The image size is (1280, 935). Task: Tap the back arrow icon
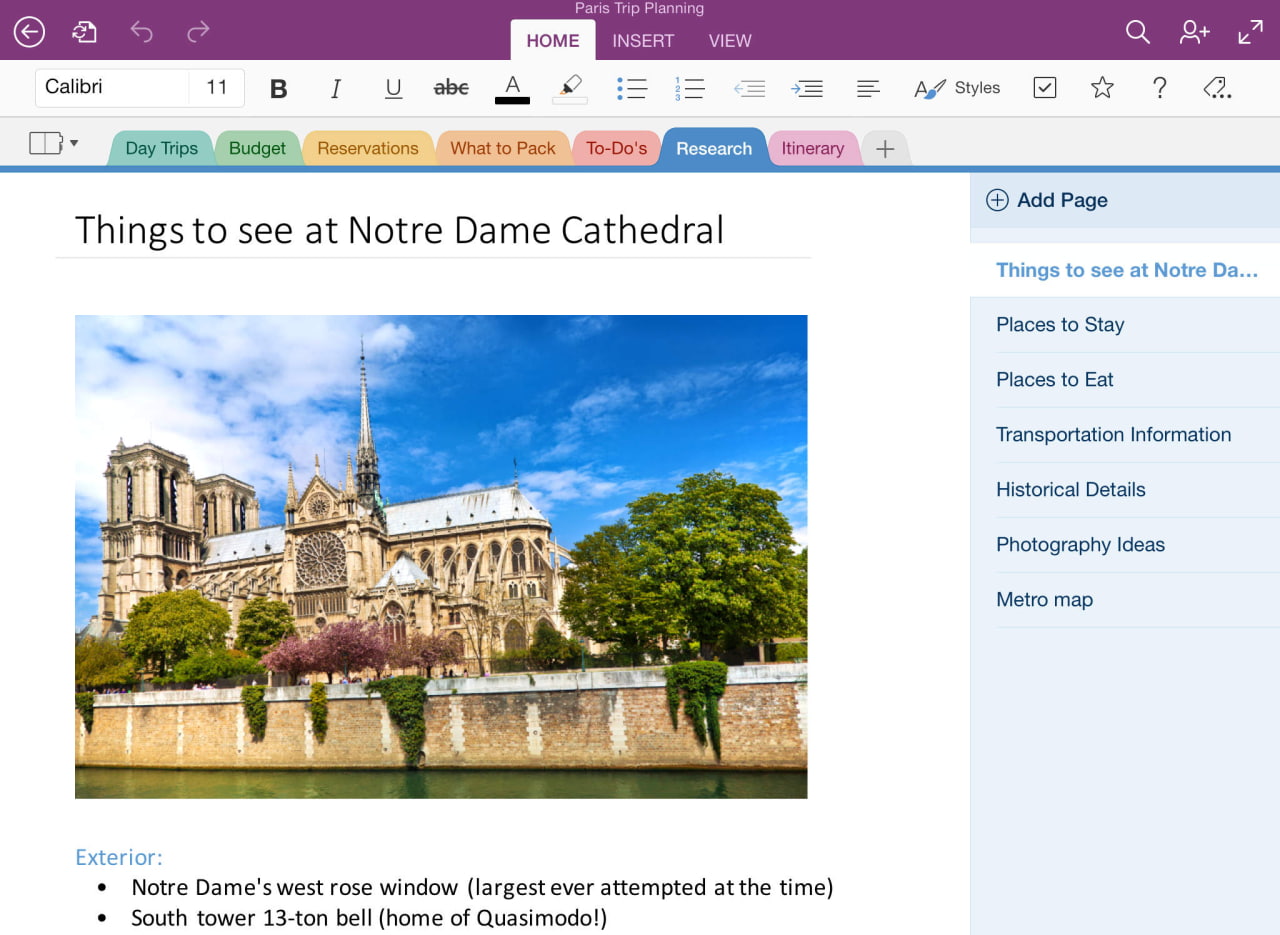click(x=29, y=32)
